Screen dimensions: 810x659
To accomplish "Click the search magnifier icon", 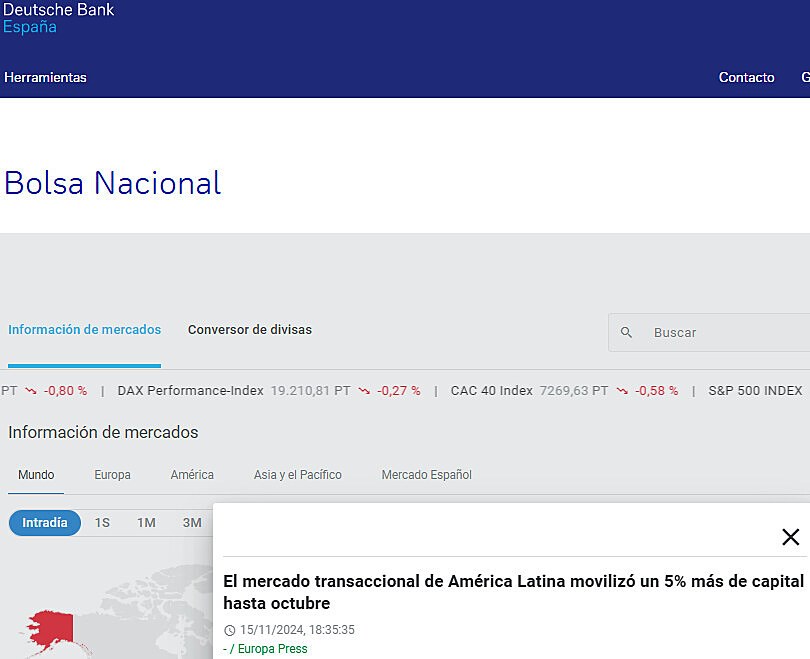I will (x=626, y=333).
